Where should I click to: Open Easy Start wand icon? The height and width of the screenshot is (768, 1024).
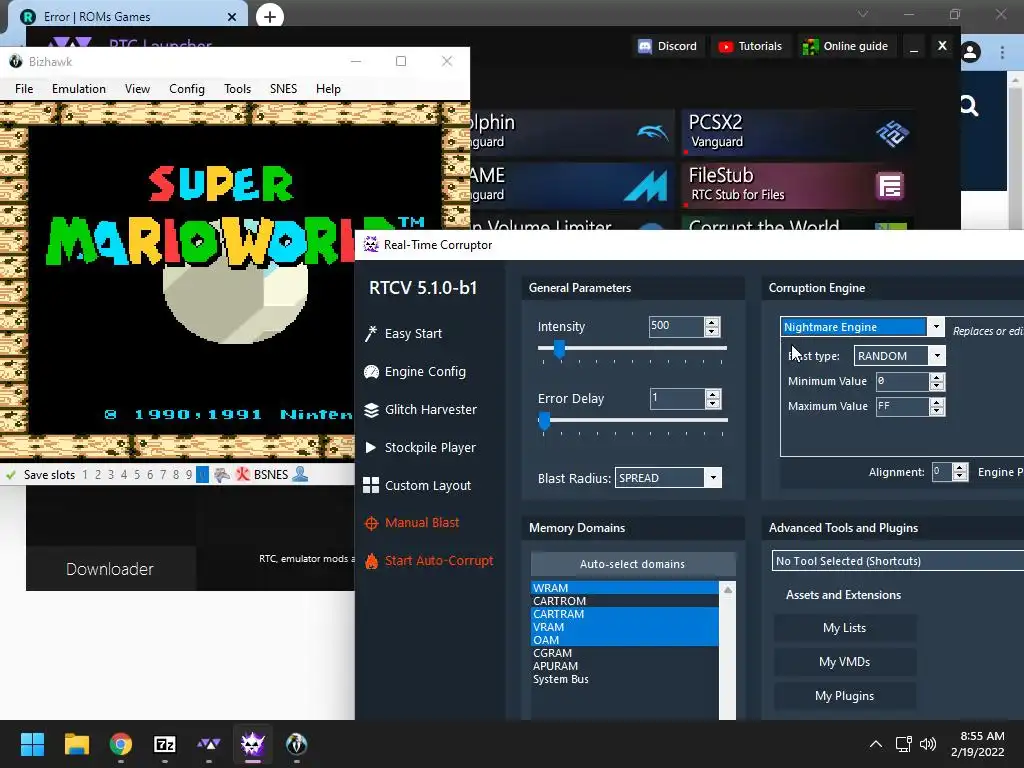[371, 334]
